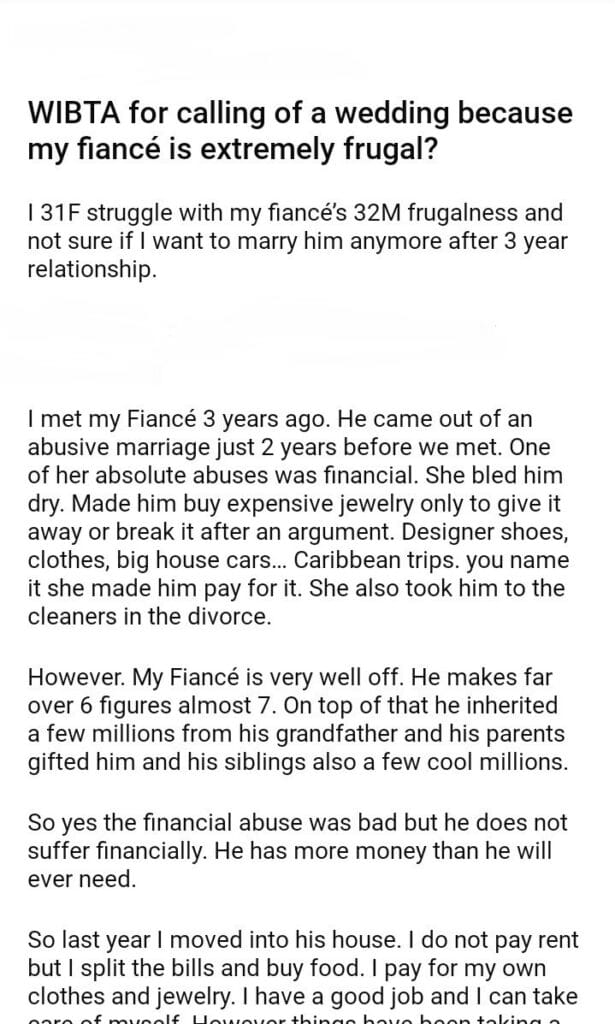This screenshot has height=1024, width=615.
Task: Click the post title starting with WIBTA
Action: coord(300,132)
